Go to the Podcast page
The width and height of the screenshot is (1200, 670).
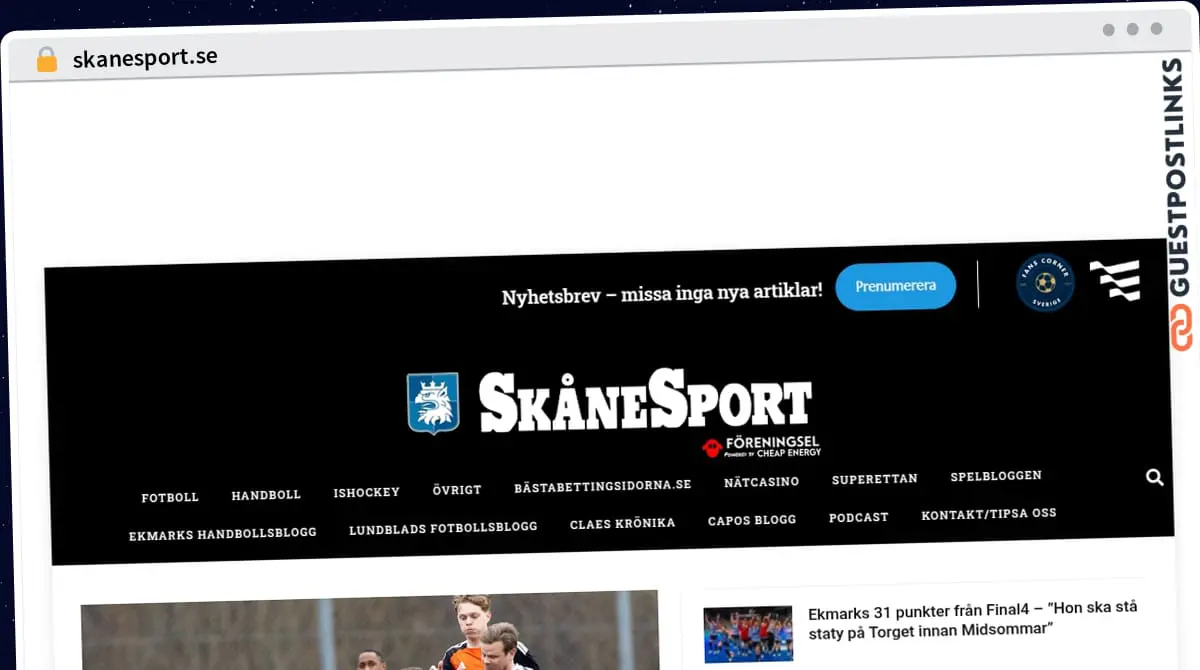858,517
